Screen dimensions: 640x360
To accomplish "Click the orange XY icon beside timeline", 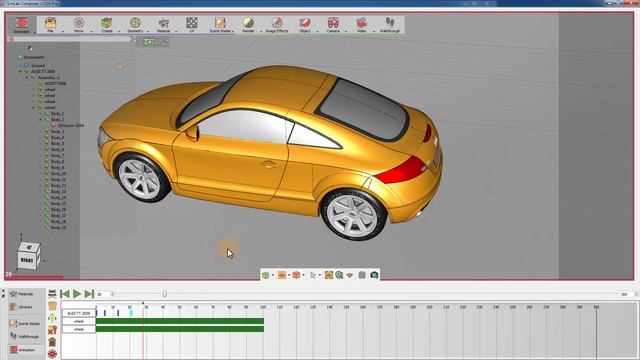I will [52, 330].
